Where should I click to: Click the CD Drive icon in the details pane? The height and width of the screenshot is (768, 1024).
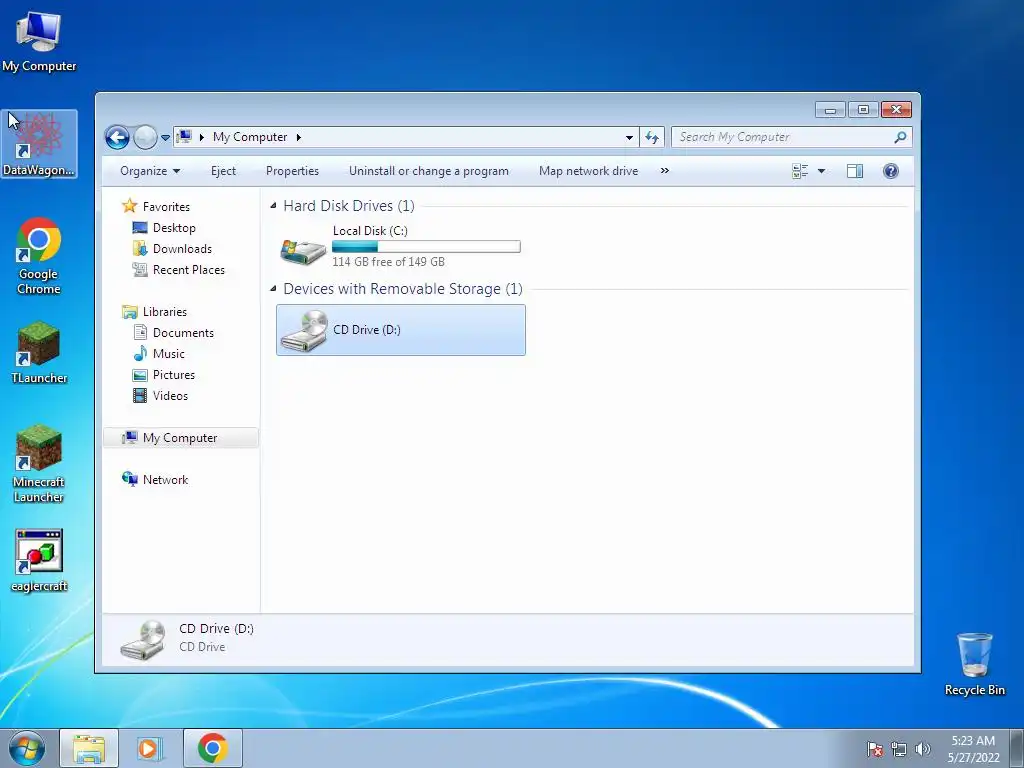point(143,640)
